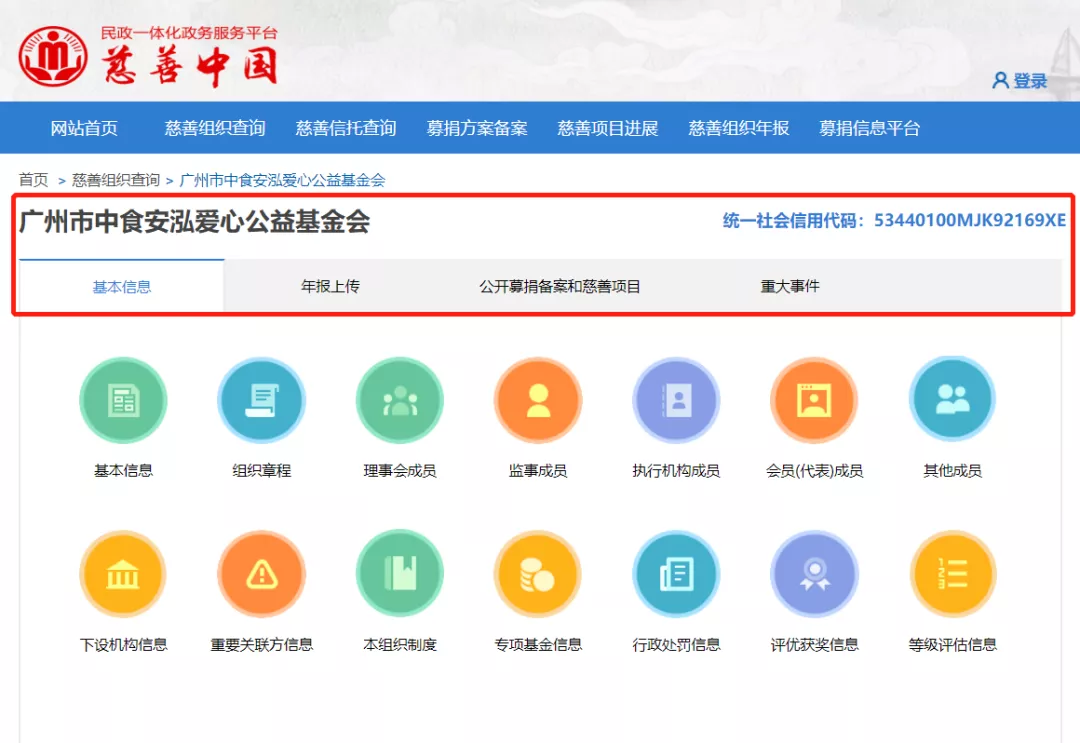Open 慈善项目进展 in the navigation bar

tap(608, 128)
